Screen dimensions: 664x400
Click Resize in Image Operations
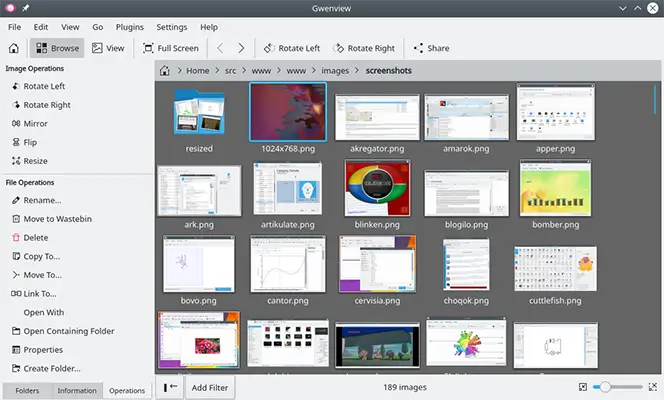(34, 161)
